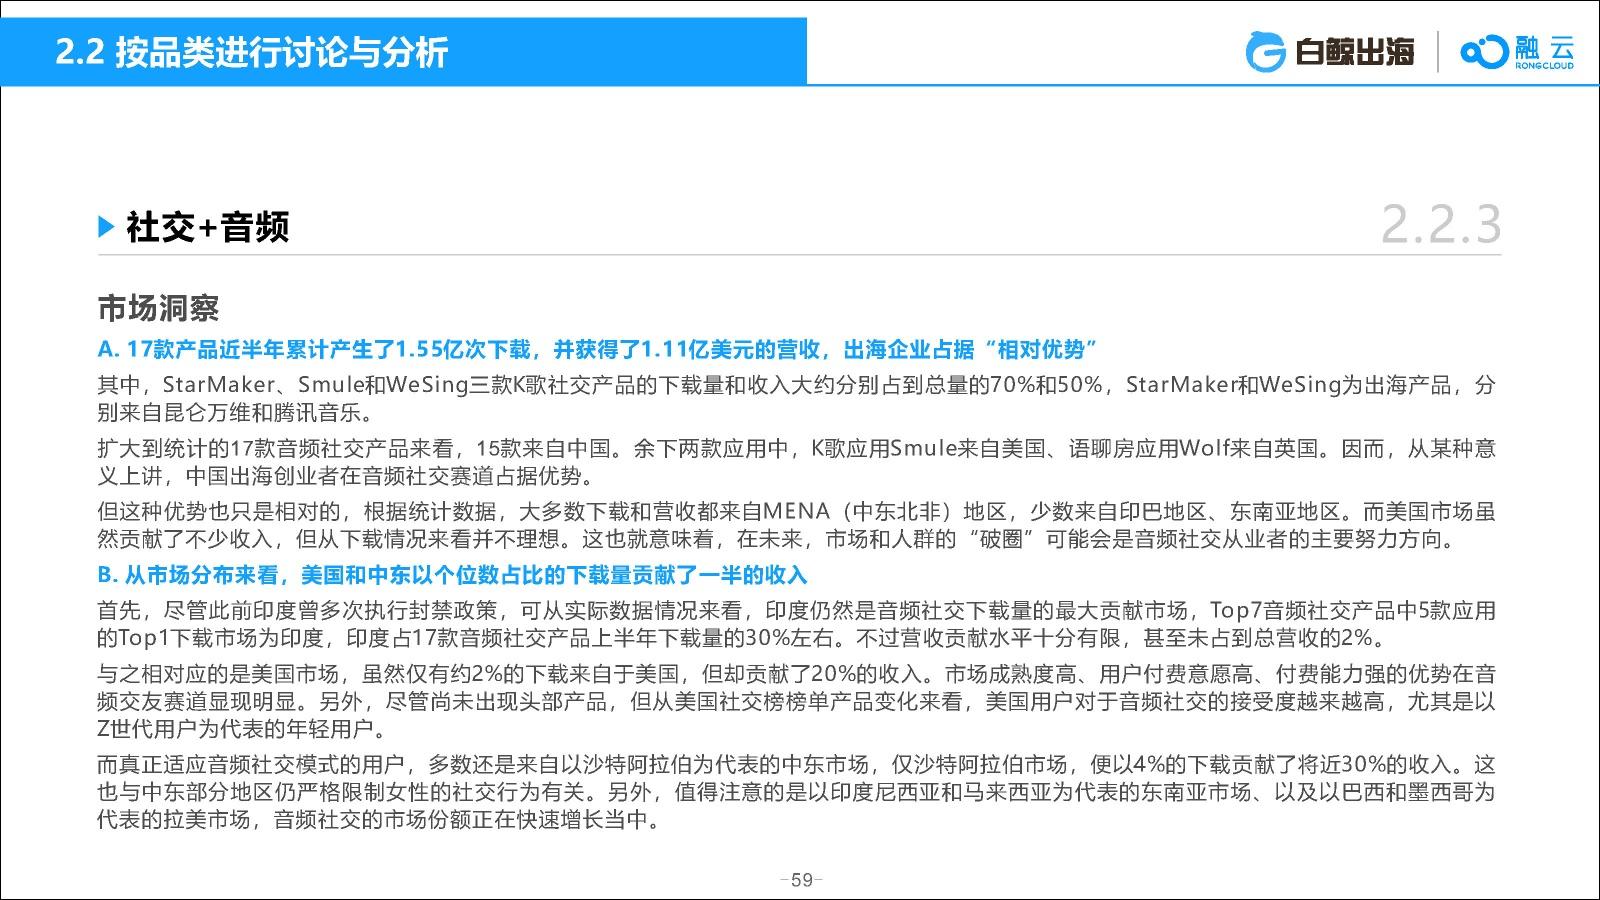Click the section number 2.2.3
Viewport: 1600px width, 900px height.
pyautogui.click(x=1441, y=224)
